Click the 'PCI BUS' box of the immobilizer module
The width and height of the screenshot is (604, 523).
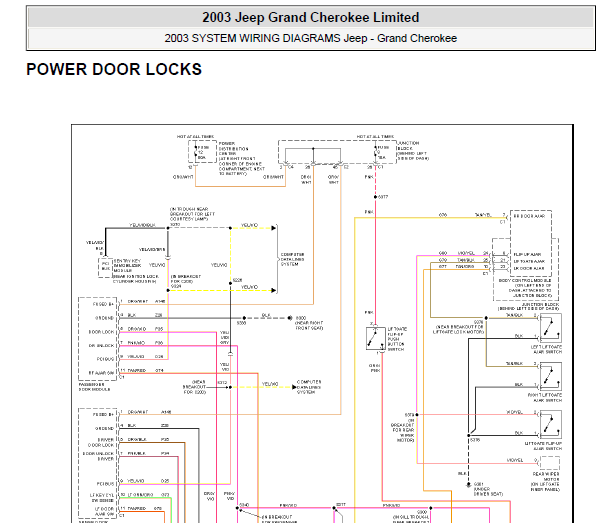point(106,267)
